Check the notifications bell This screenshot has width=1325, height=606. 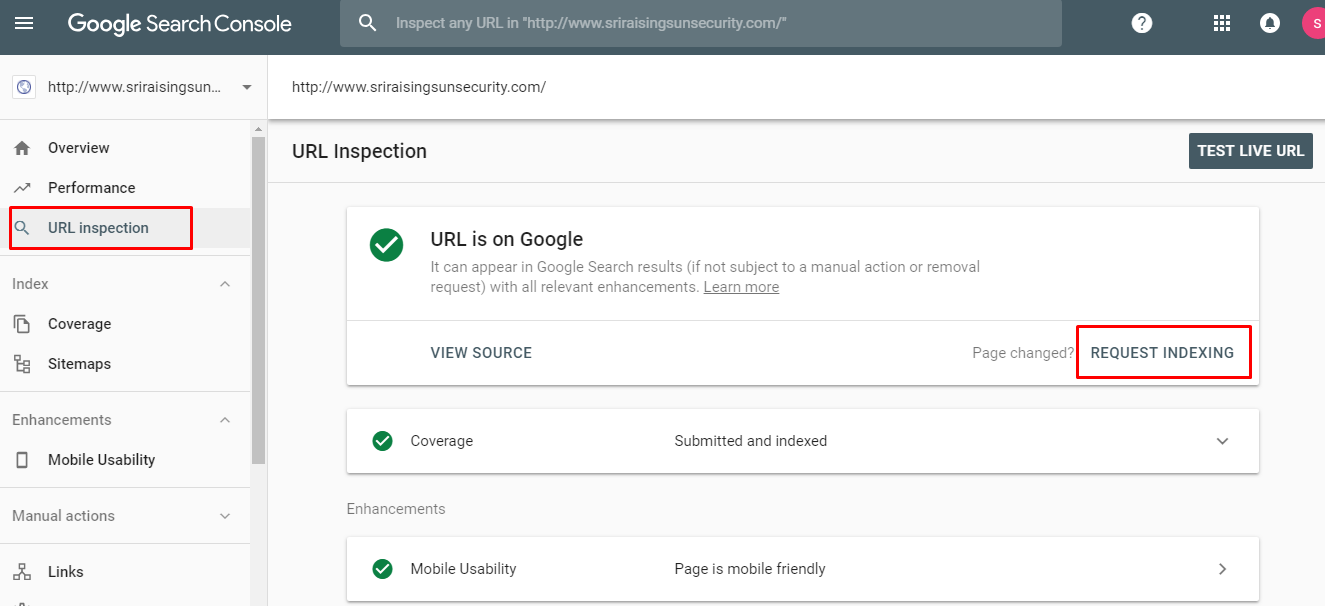tap(1269, 22)
